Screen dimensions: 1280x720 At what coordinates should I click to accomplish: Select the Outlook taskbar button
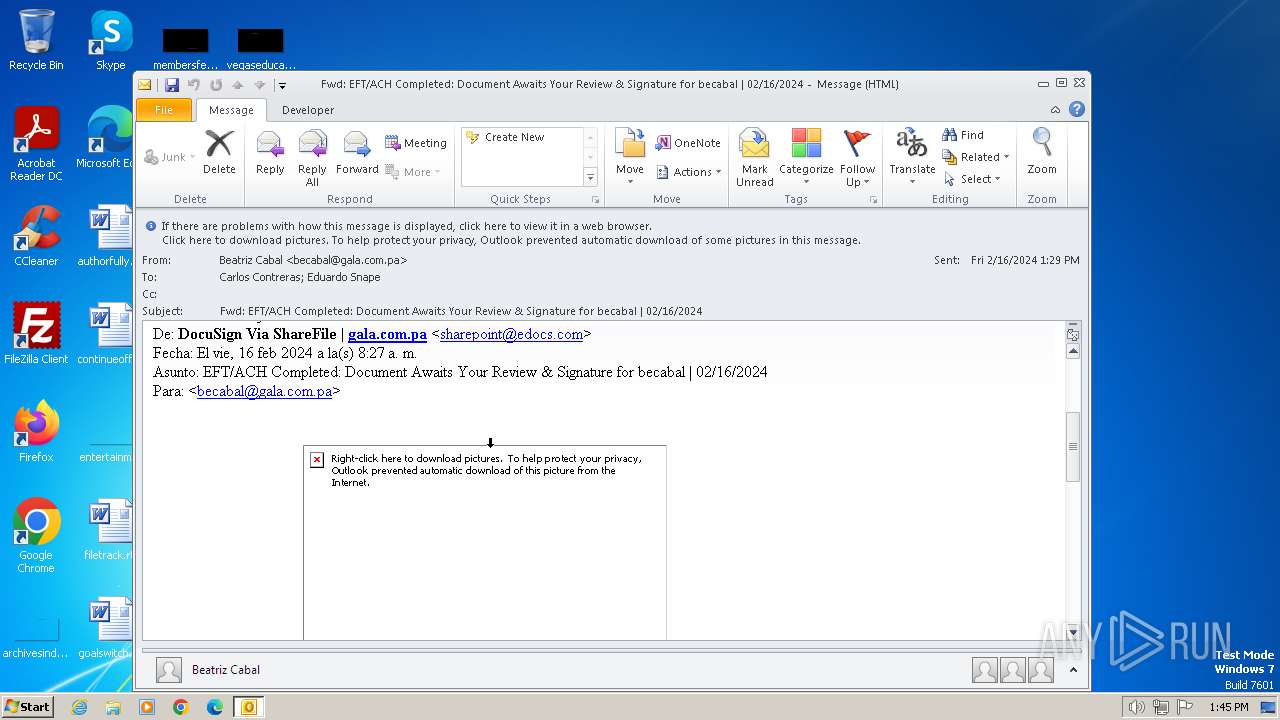click(x=248, y=707)
